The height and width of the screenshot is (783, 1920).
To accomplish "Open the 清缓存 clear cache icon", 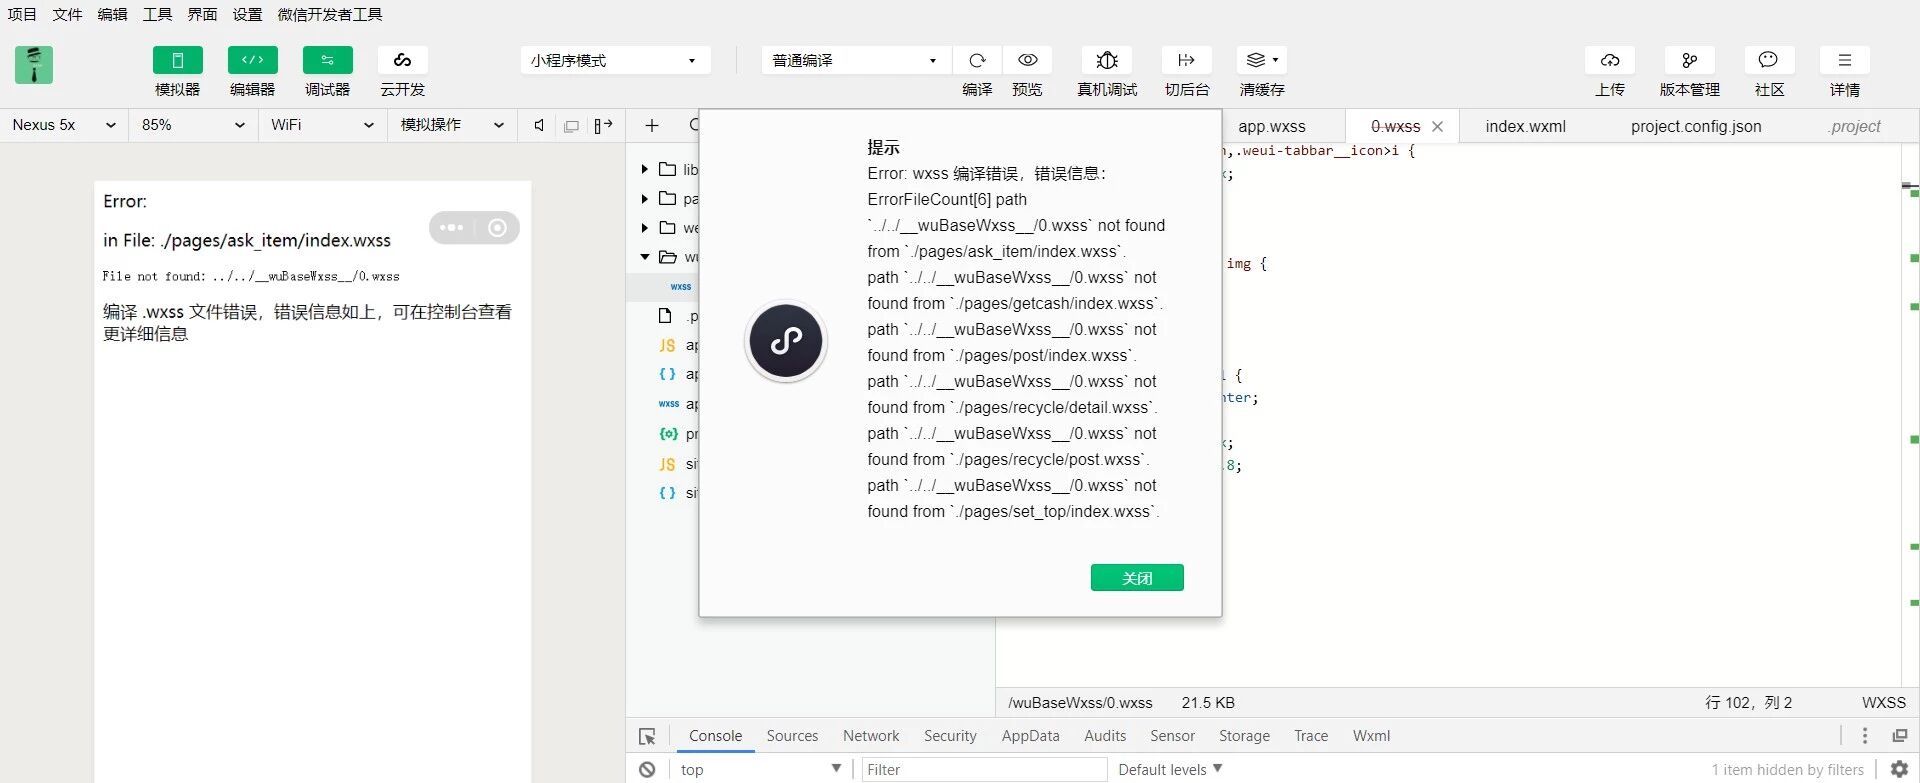I will (1261, 61).
